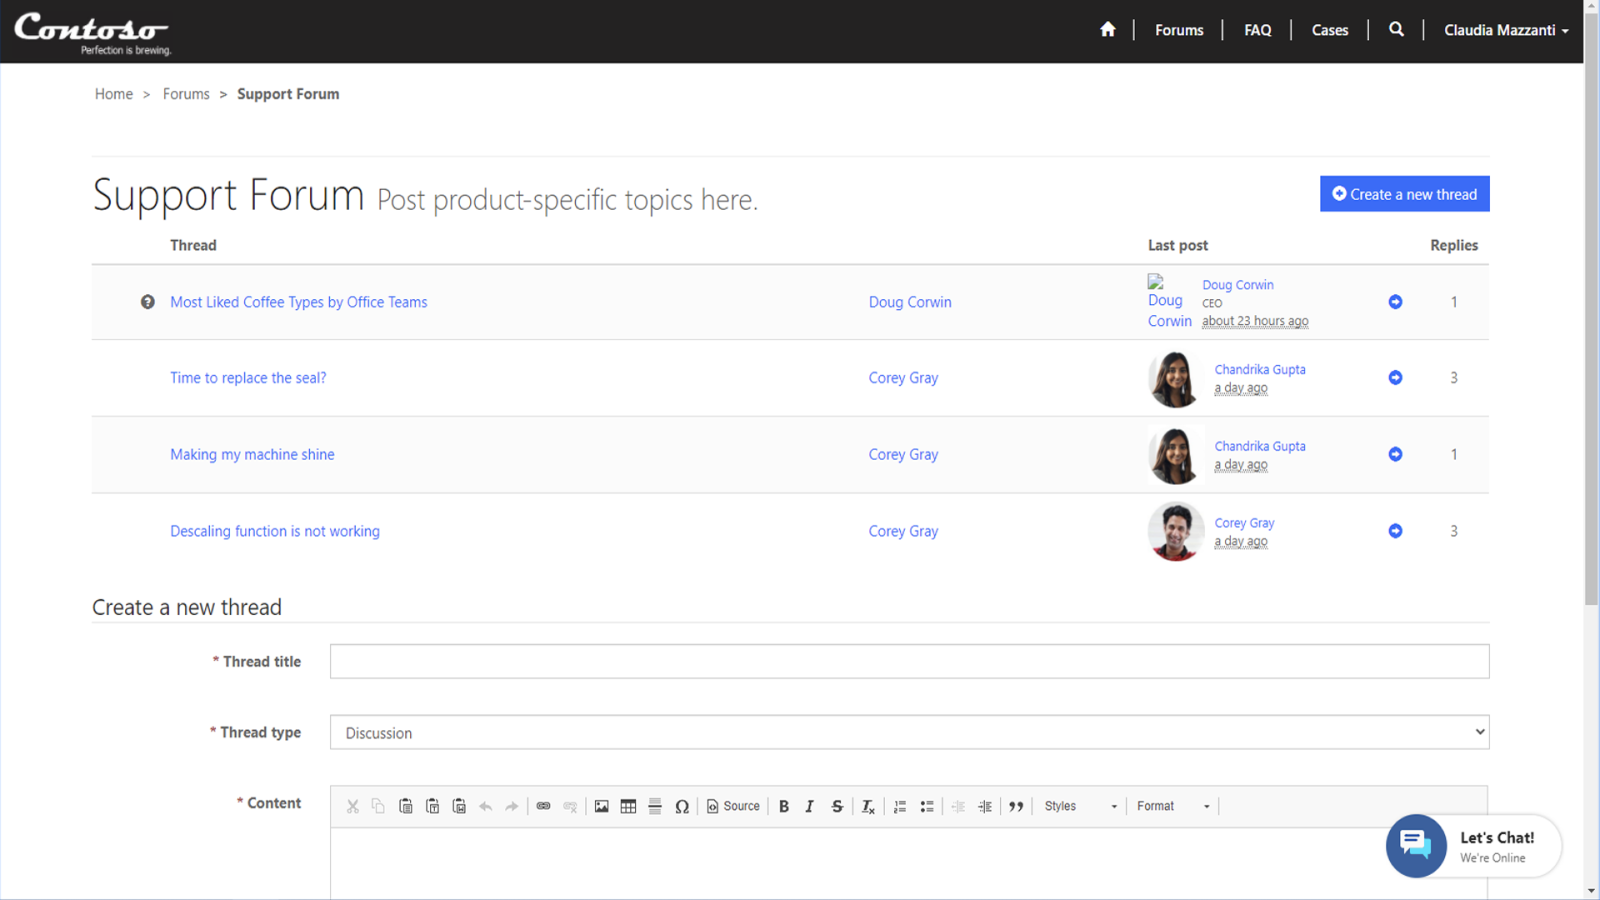Insert a bulleted list
Viewport: 1600px width, 900px height.
927,806
